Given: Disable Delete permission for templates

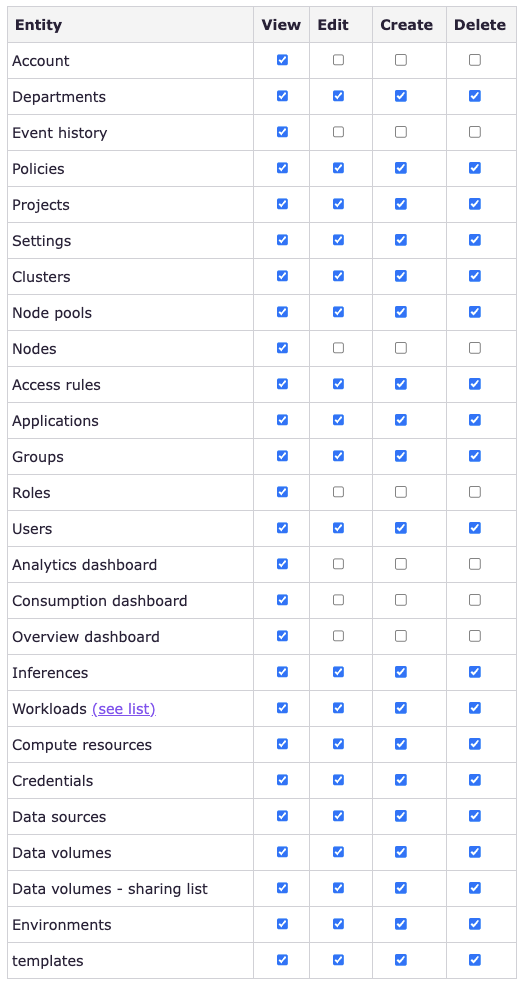Looking at the screenshot, I should click(x=475, y=960).
